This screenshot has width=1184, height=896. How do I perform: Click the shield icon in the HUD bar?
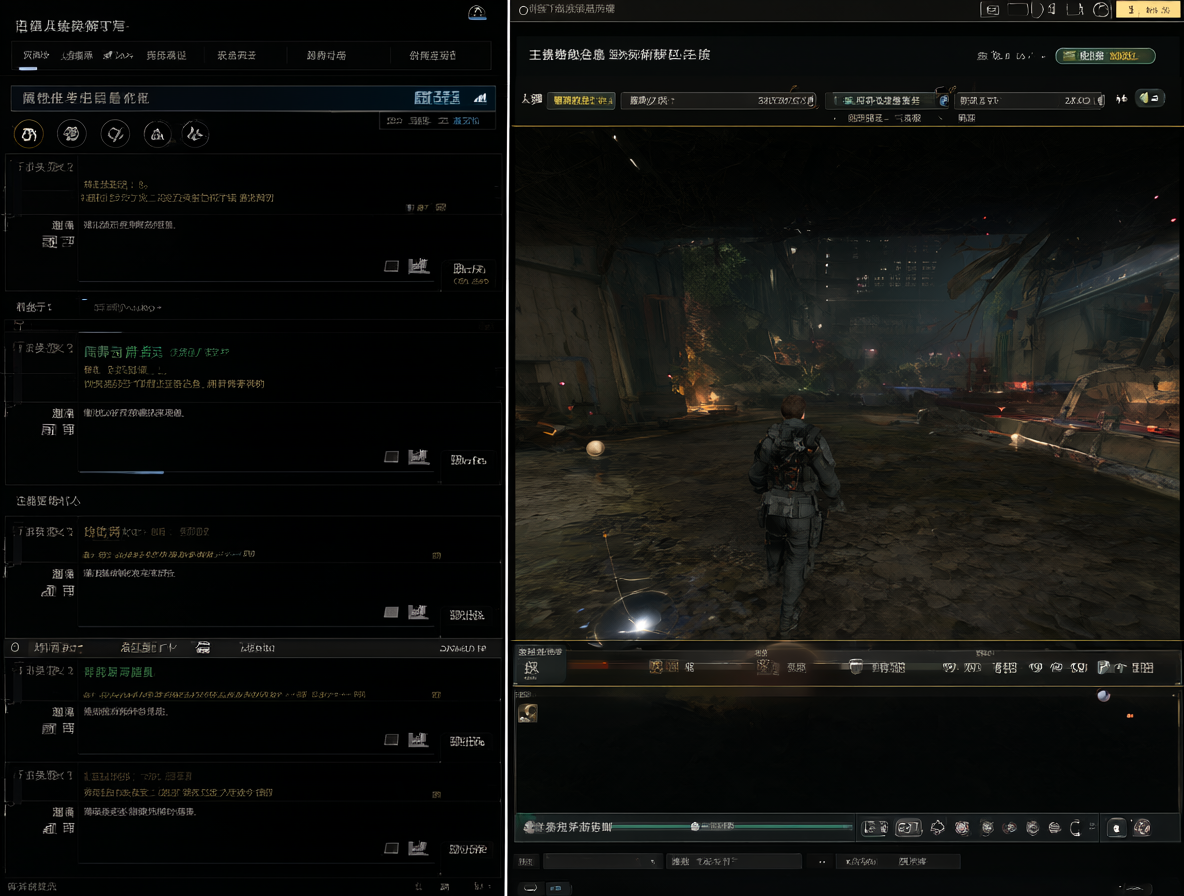pos(856,667)
